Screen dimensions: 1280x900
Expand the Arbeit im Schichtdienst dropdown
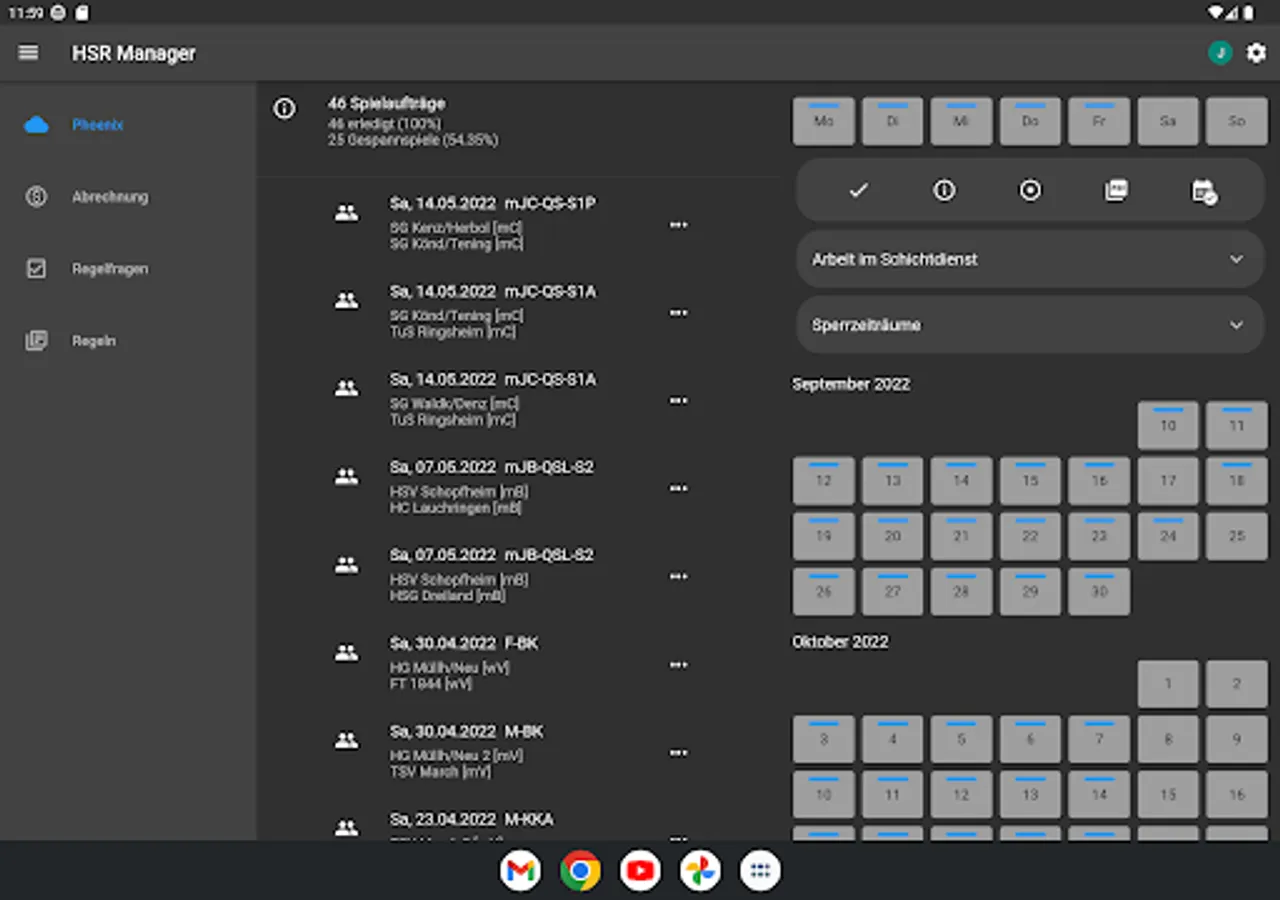click(x=1030, y=259)
